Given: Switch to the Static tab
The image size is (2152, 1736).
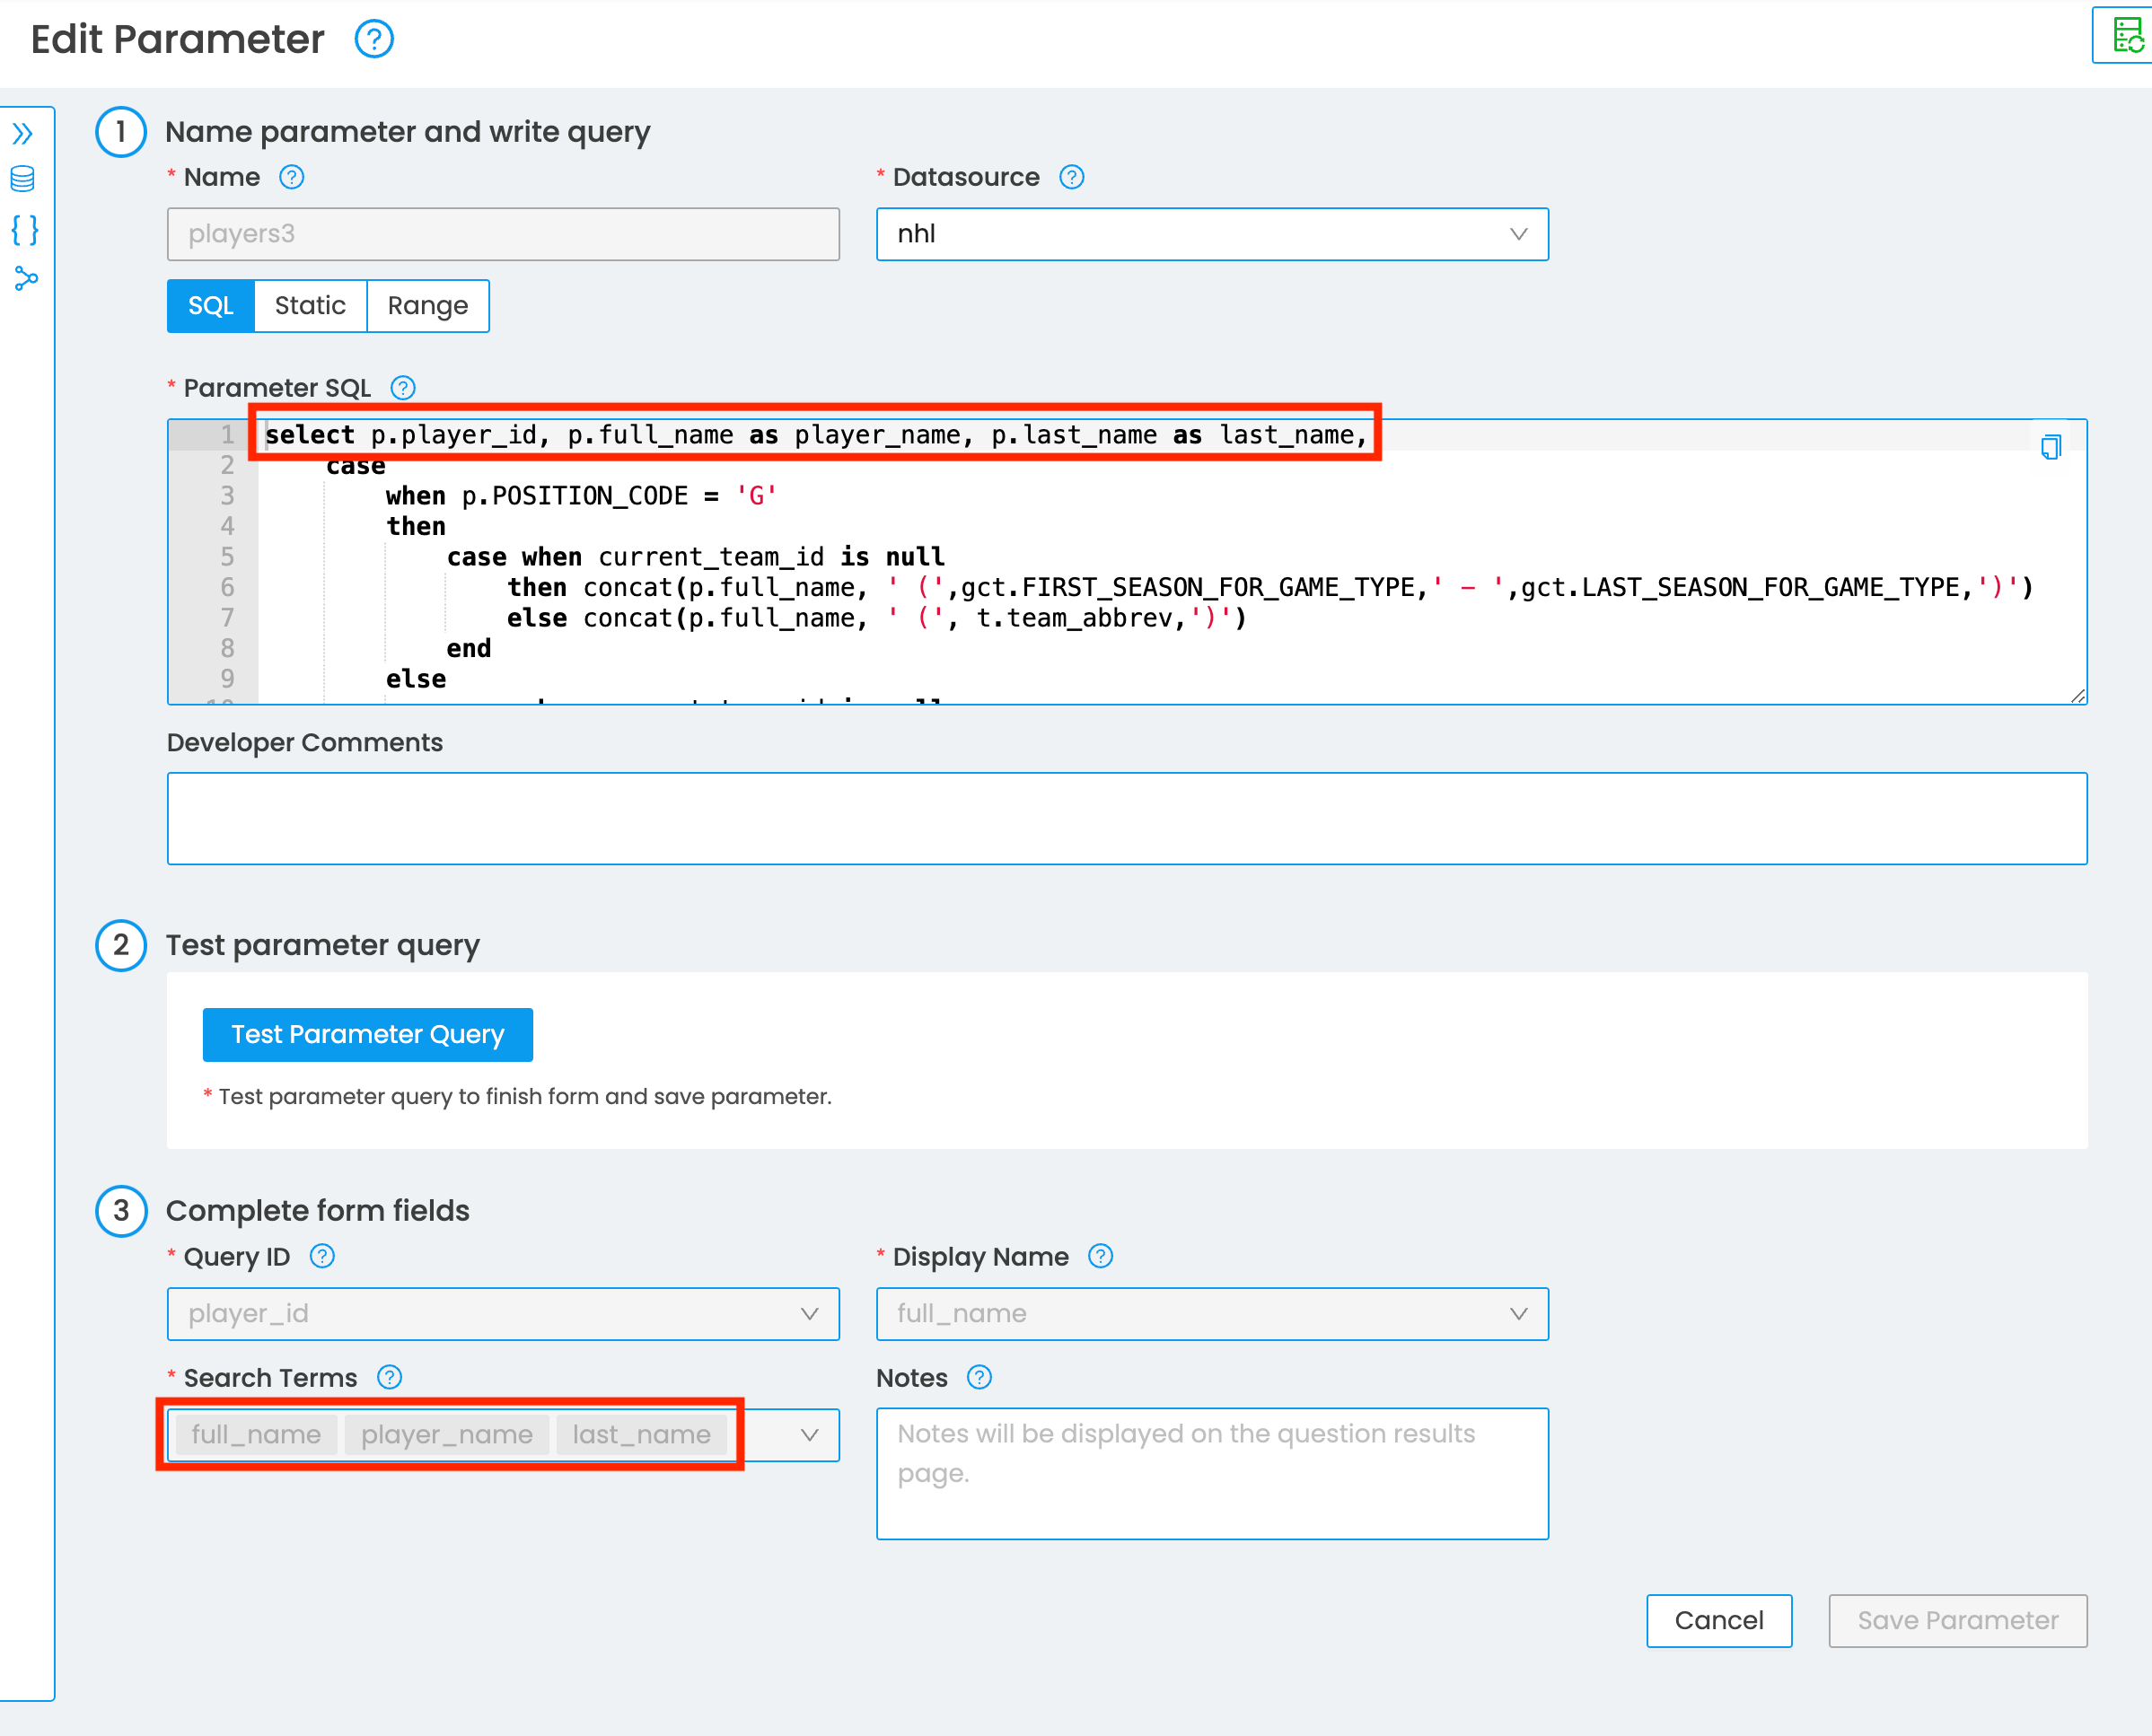Looking at the screenshot, I should [310, 306].
